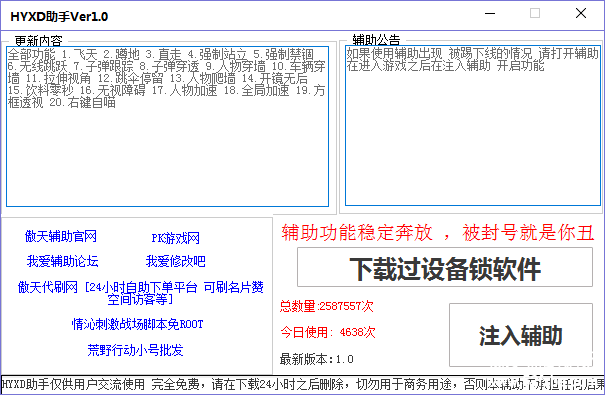605x395 pixels.
Task: Close the HYXD助手 window
Action: [581, 14]
